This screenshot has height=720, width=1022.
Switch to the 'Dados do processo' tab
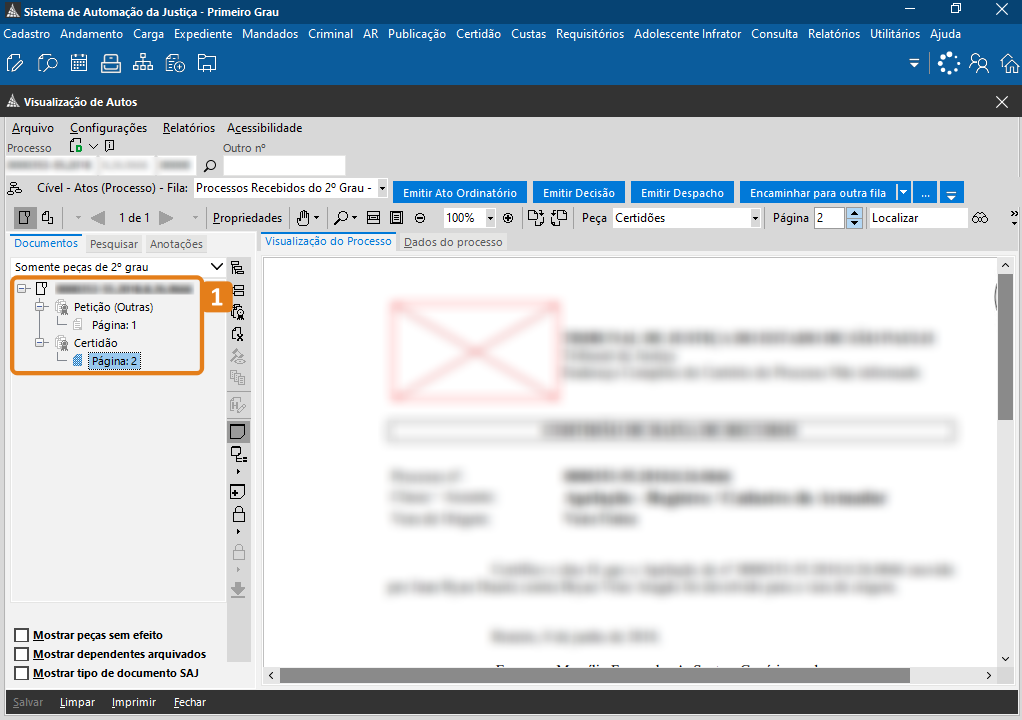point(453,242)
